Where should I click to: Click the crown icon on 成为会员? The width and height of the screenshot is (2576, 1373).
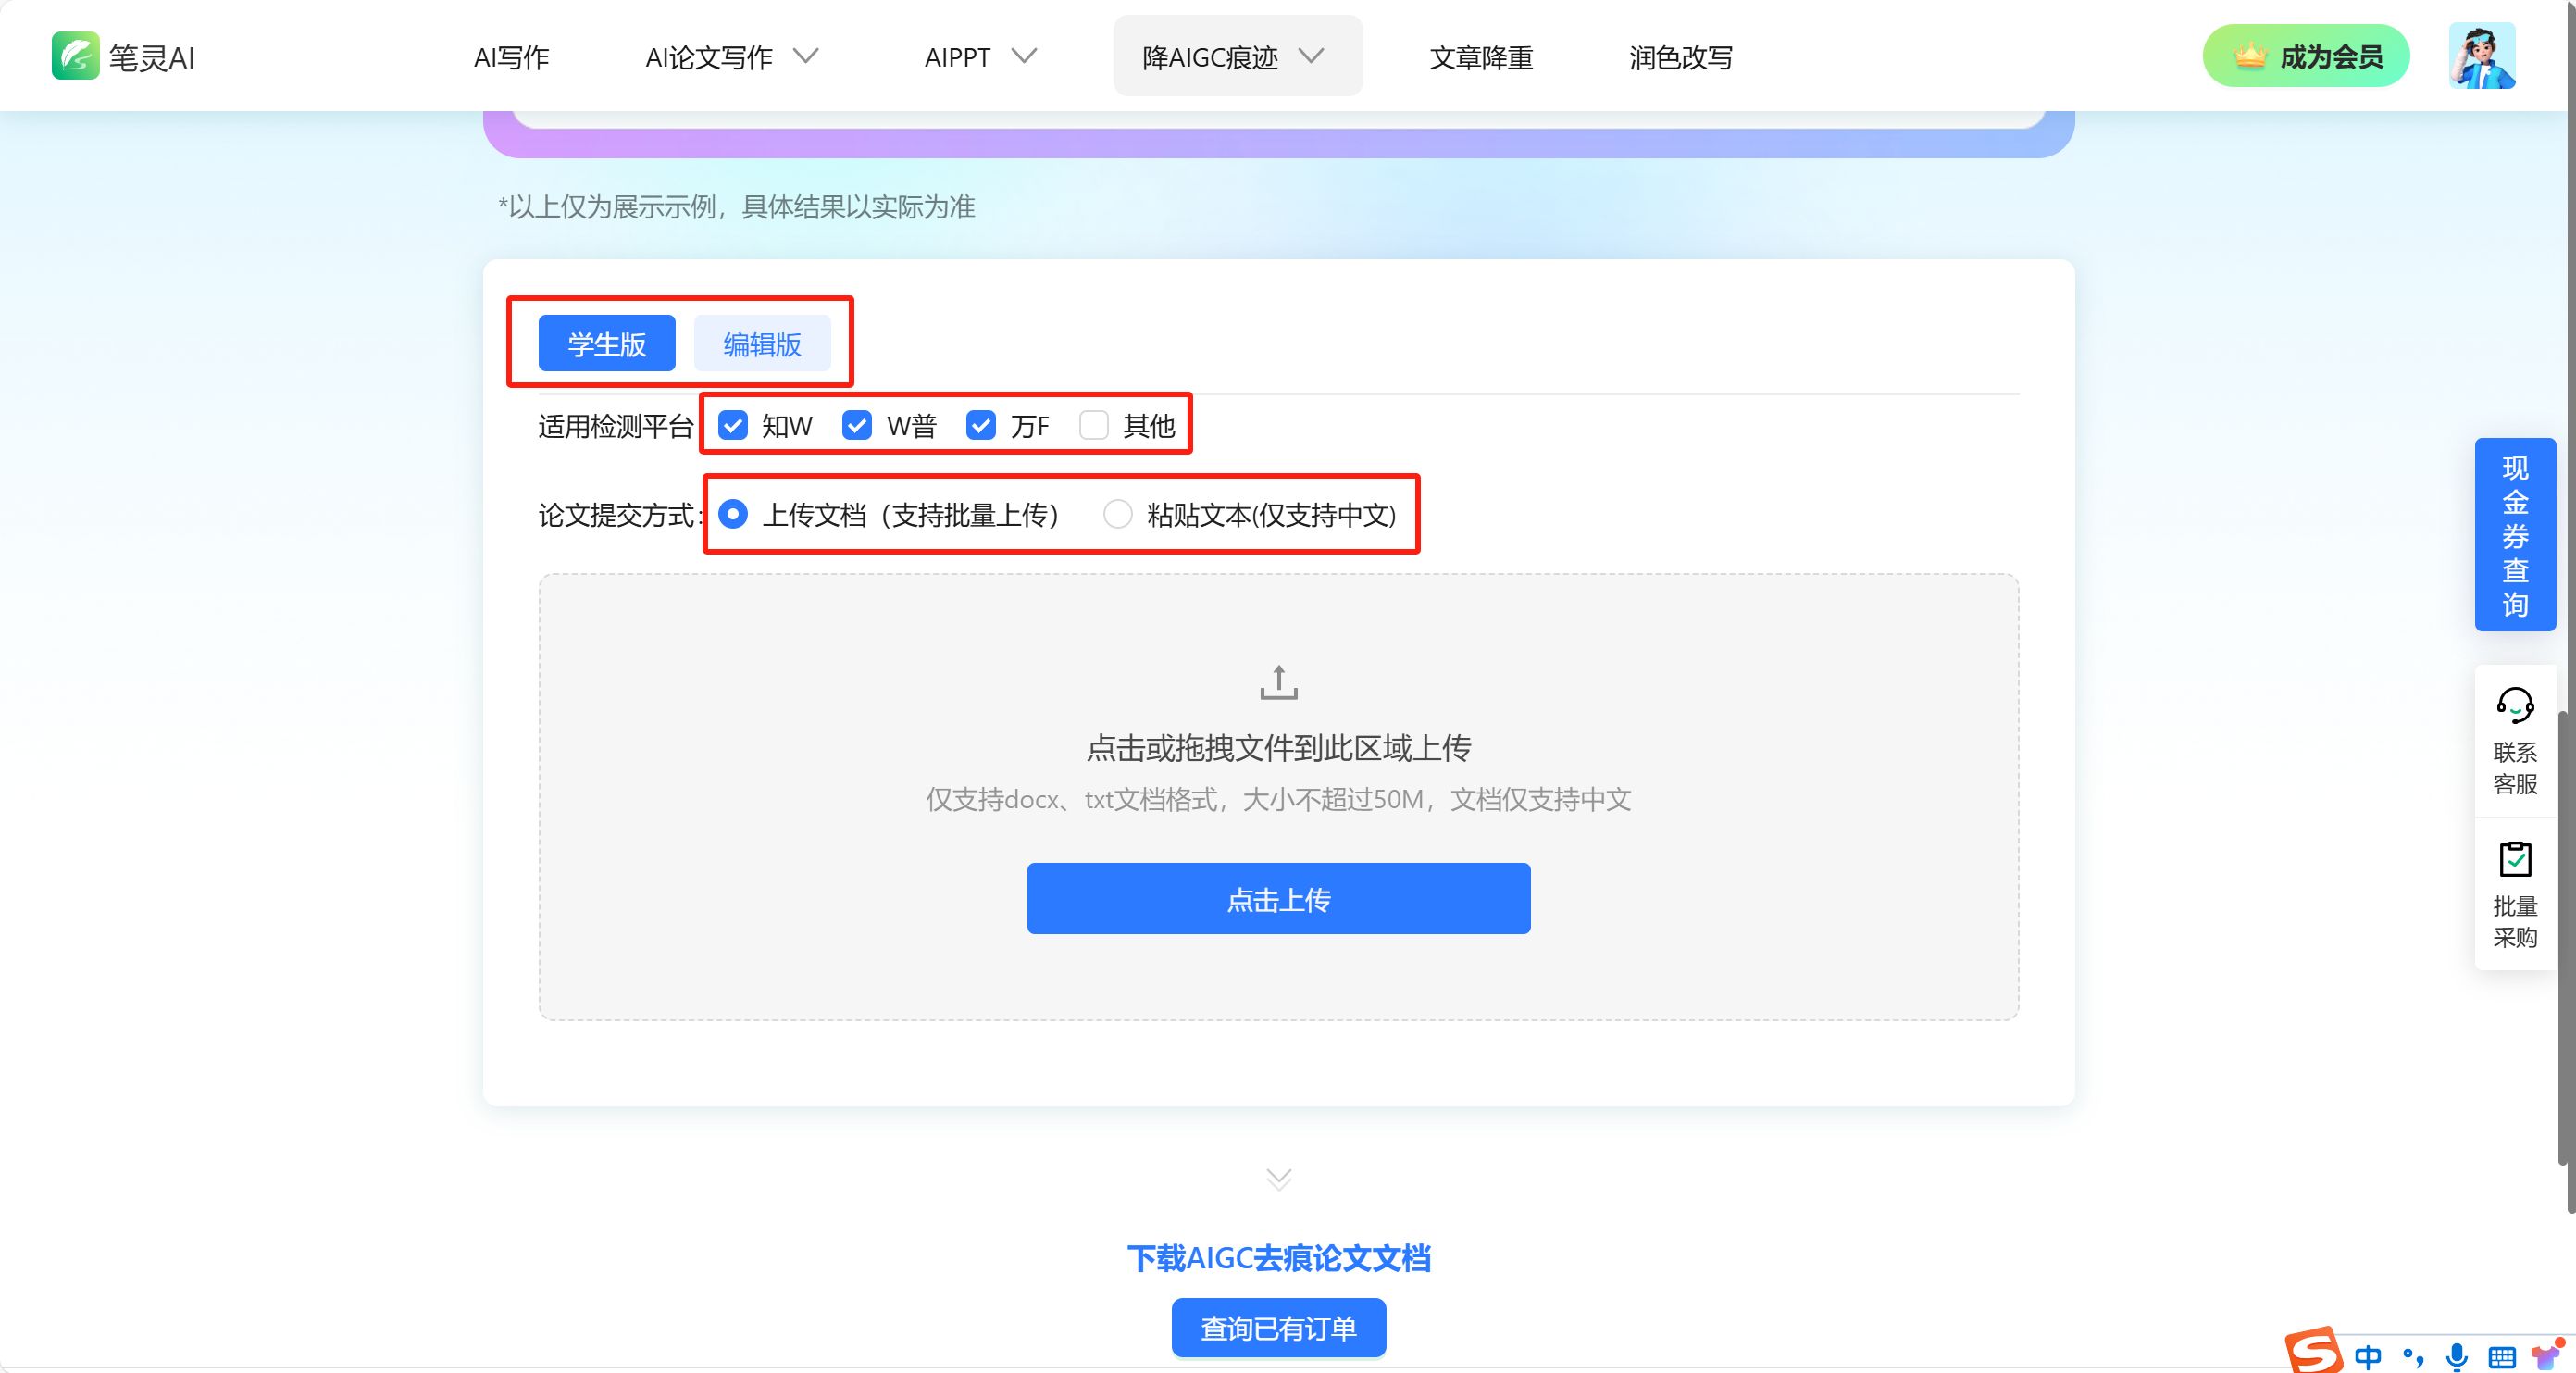[2249, 56]
